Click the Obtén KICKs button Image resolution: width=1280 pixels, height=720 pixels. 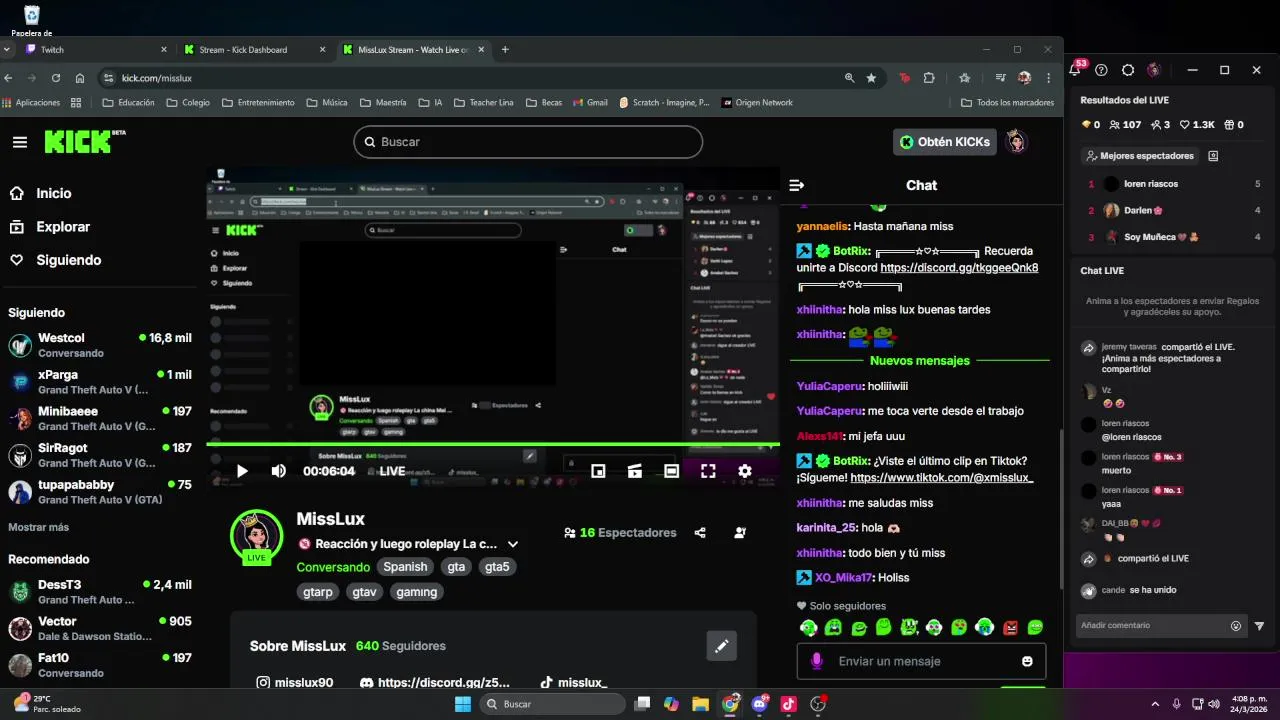point(944,142)
